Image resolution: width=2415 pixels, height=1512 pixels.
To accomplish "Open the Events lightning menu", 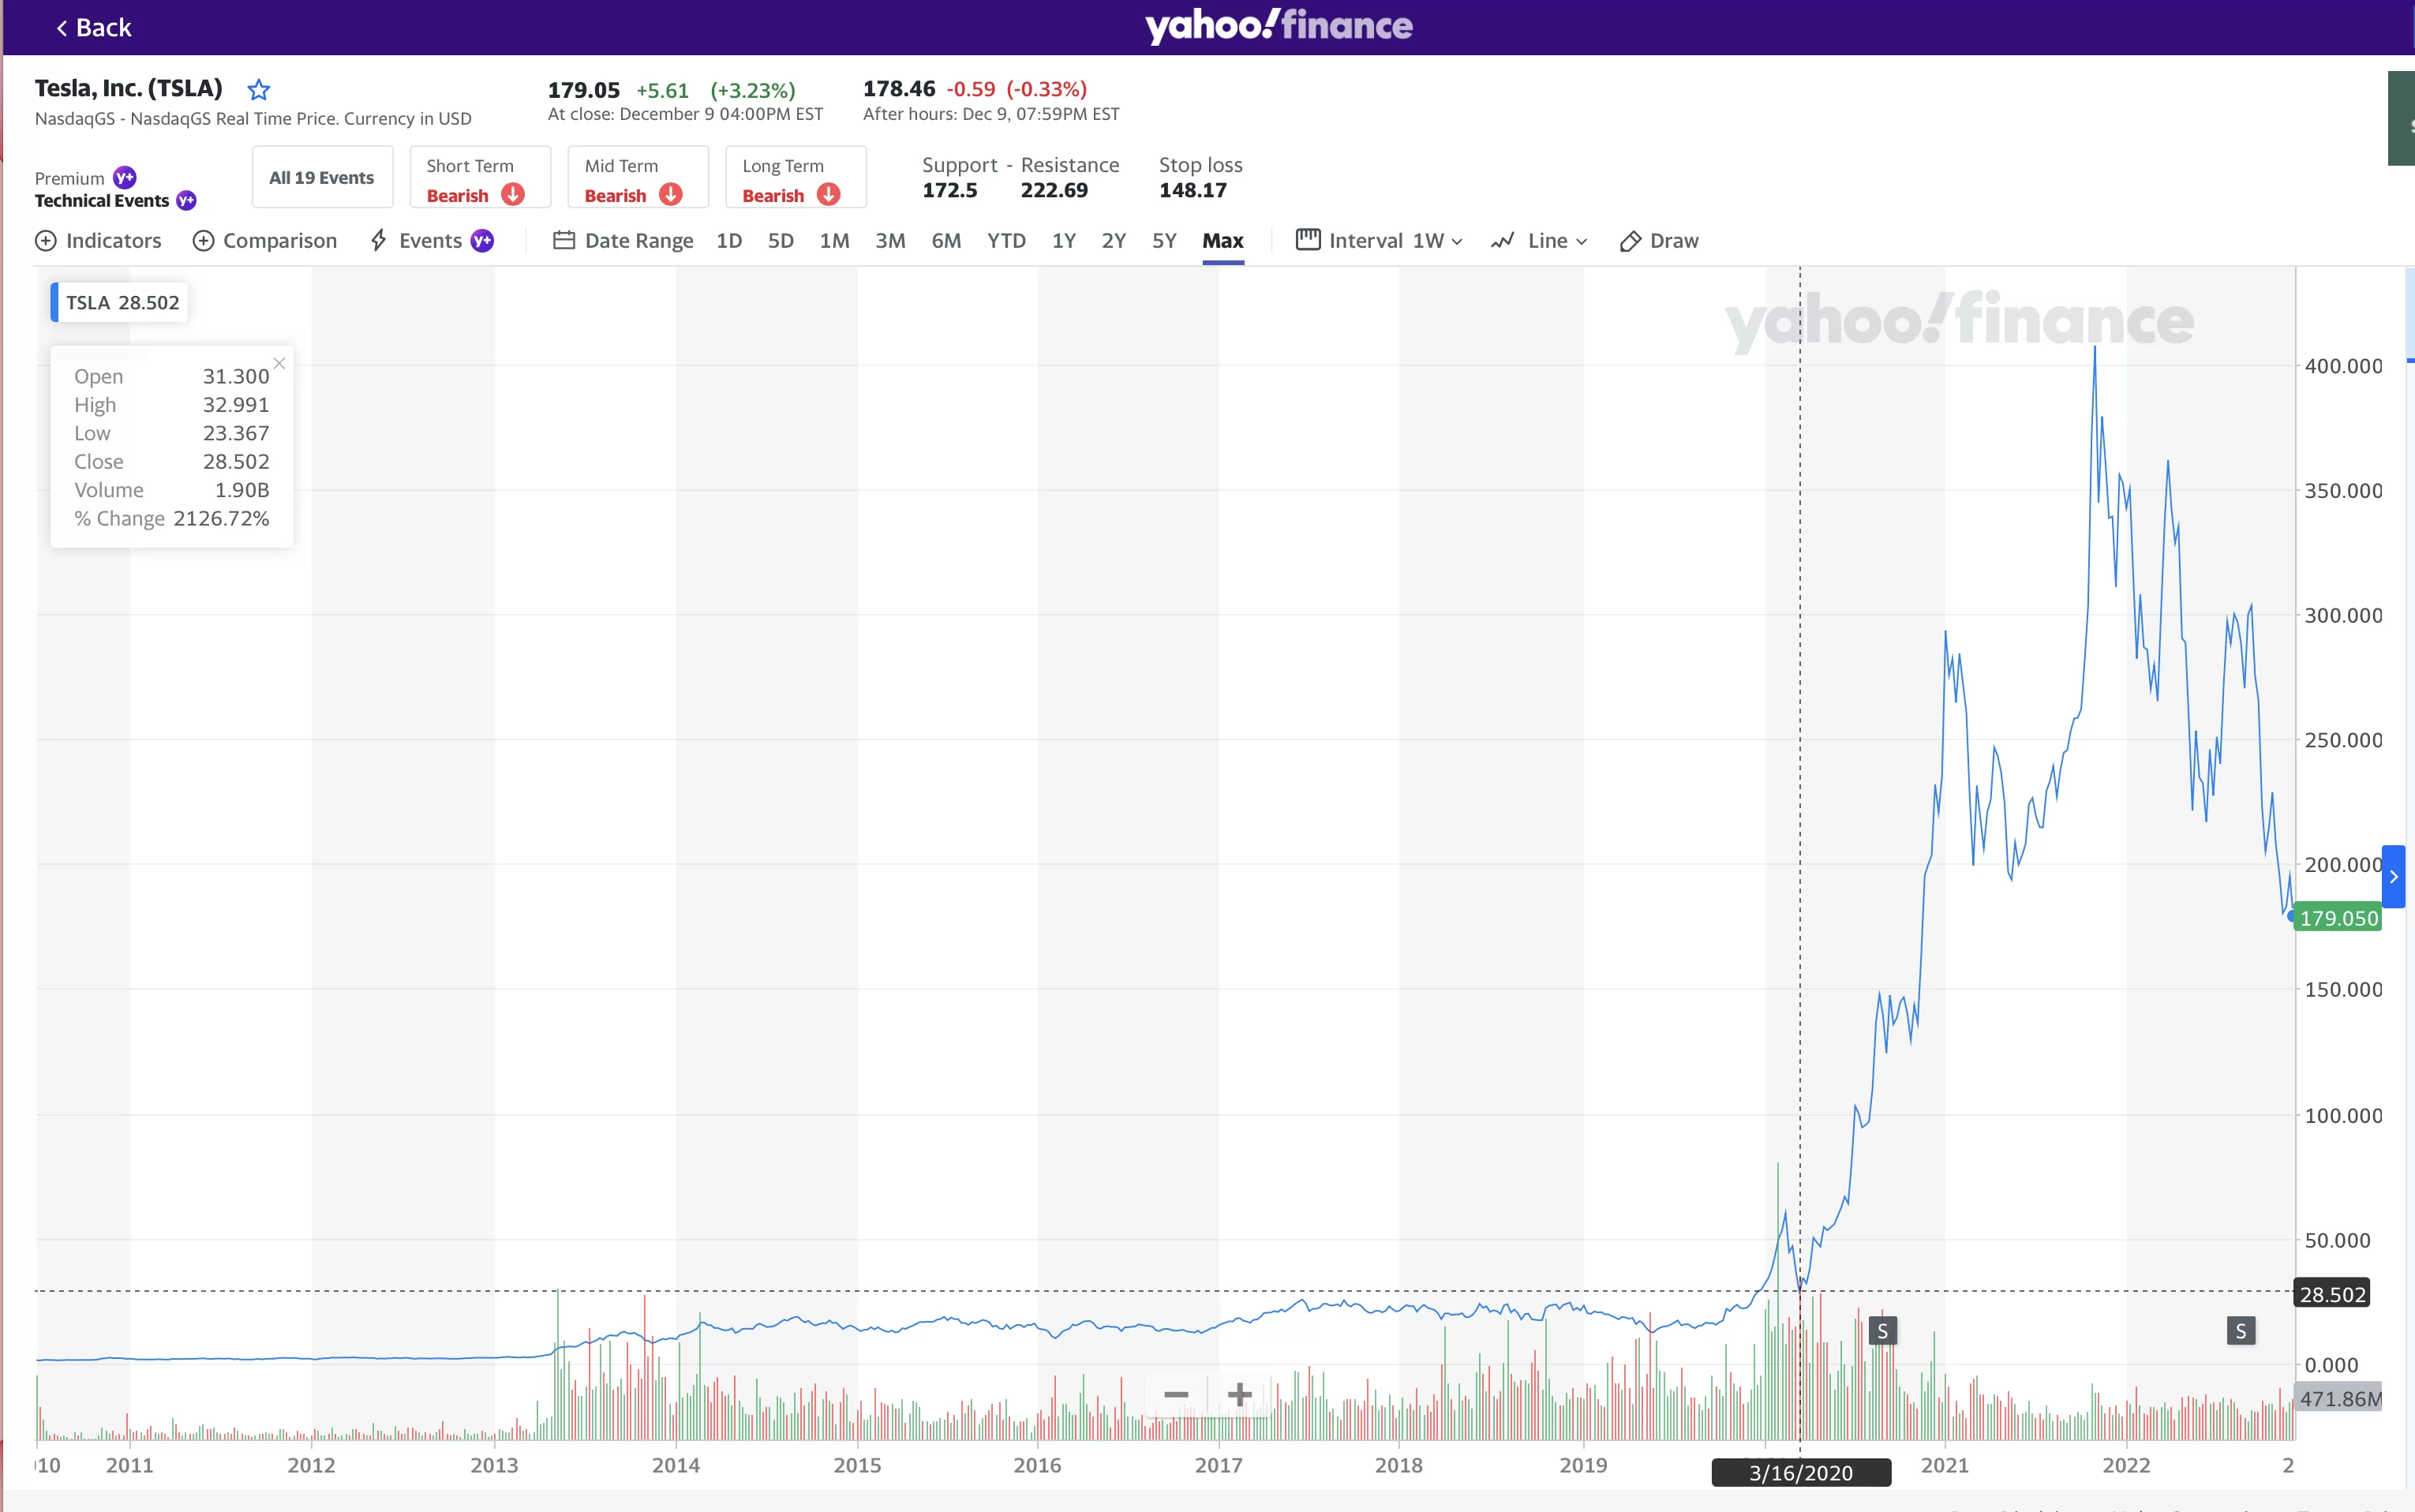I will [416, 241].
